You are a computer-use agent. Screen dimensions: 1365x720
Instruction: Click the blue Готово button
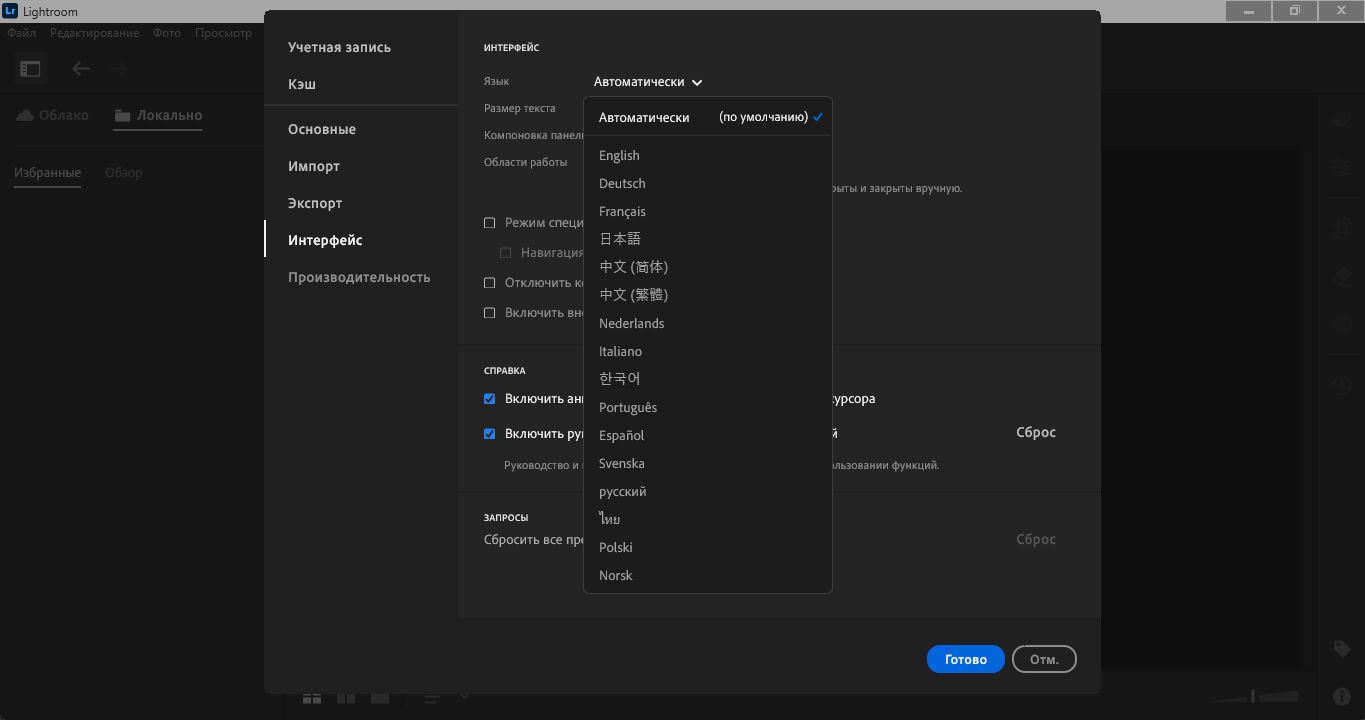click(x=966, y=659)
